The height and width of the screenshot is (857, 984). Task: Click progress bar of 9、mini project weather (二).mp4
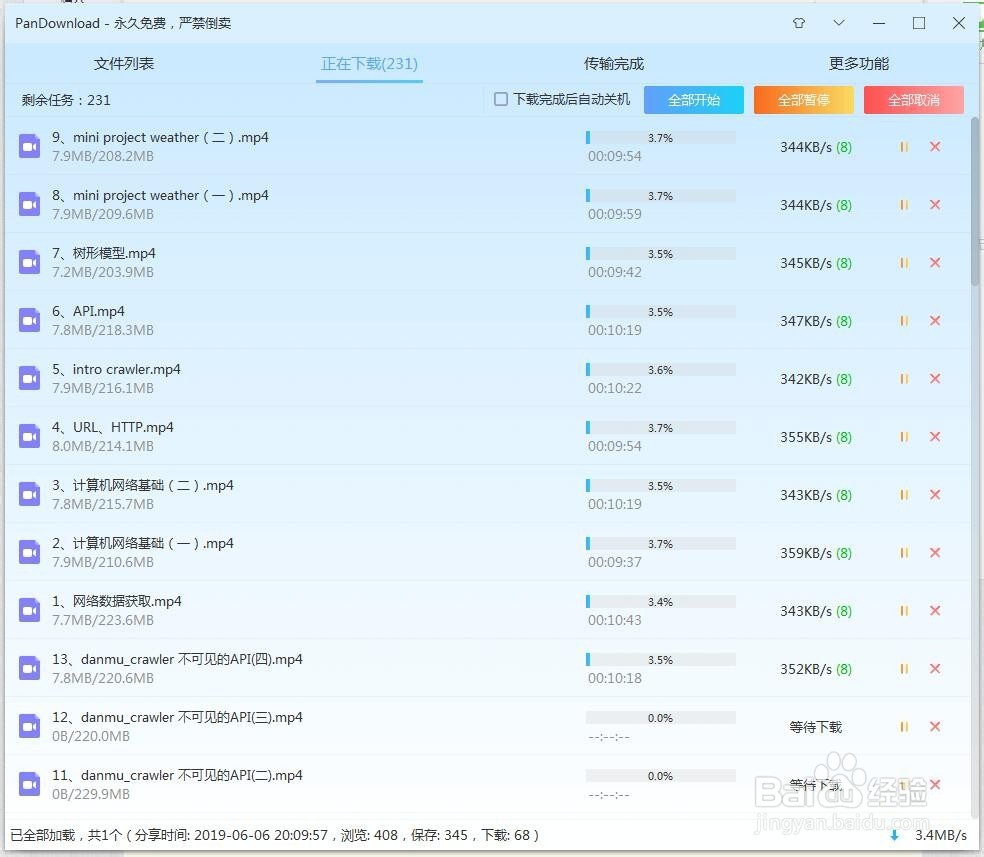tap(660, 137)
